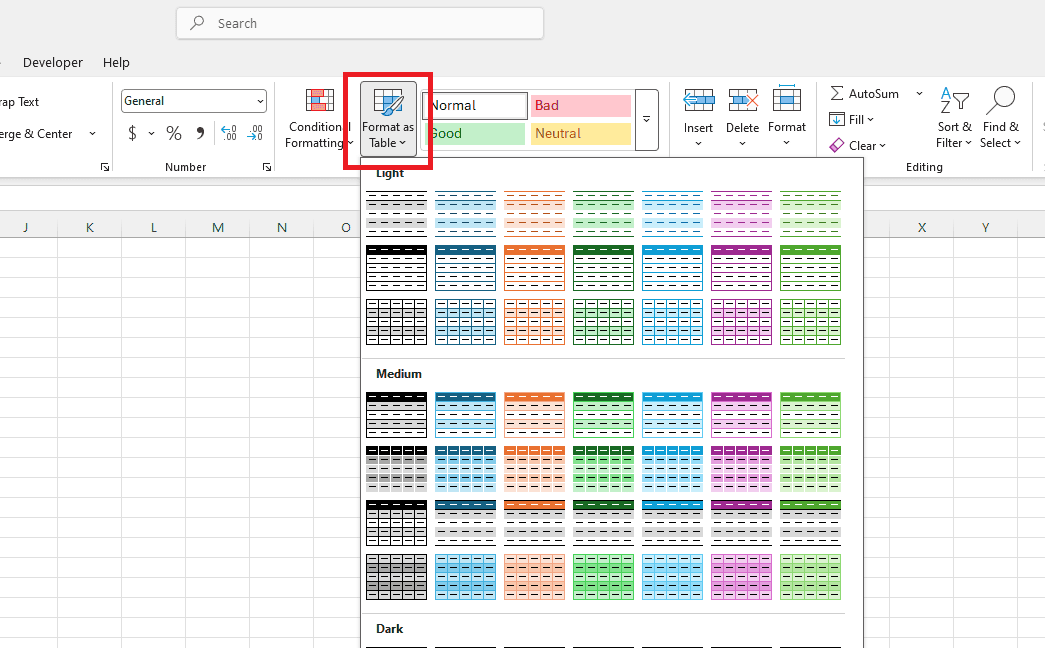Screen dimensions: 1045x648
Task: Pick the black Medium style in first Medium row
Action: (x=397, y=415)
